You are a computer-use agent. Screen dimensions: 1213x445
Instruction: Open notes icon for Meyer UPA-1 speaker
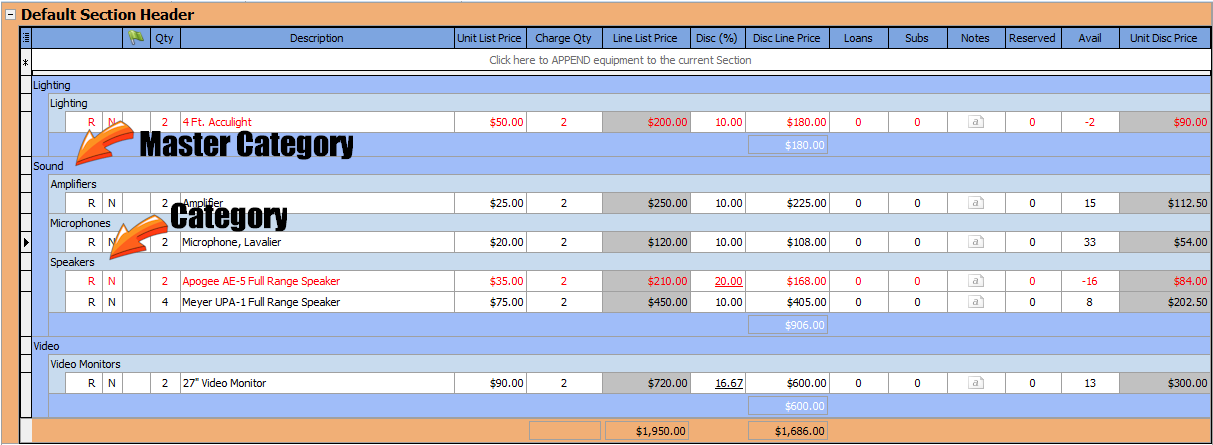click(975, 302)
